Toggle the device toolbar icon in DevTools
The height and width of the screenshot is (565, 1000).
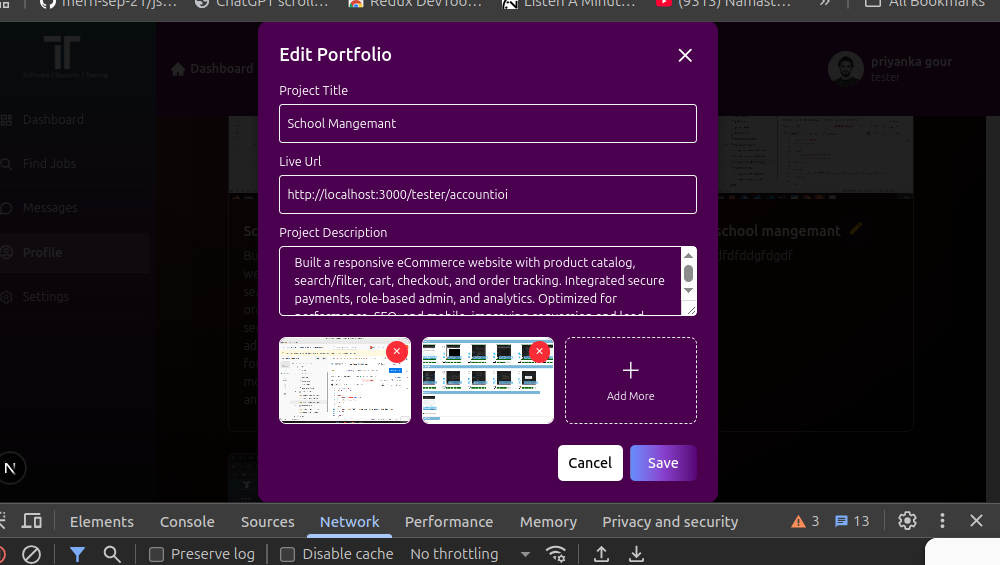click(x=32, y=521)
